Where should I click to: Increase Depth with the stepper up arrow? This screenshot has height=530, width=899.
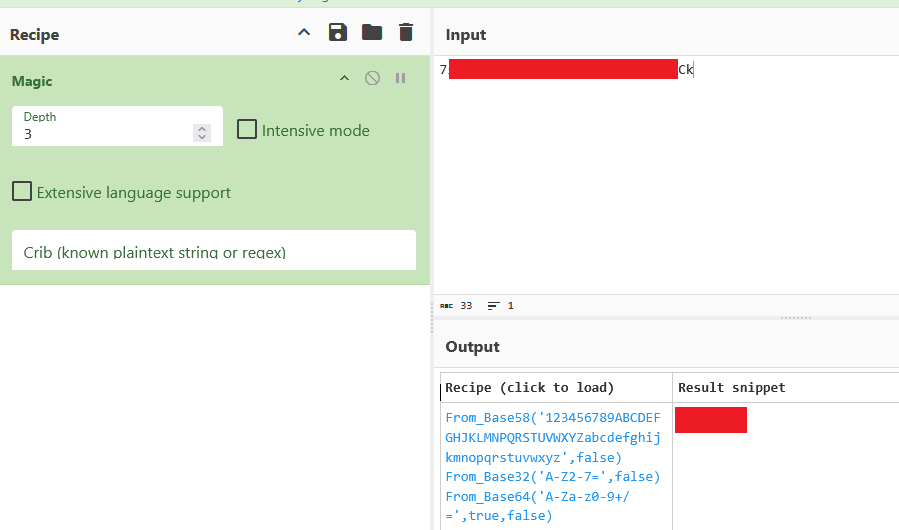point(202,128)
